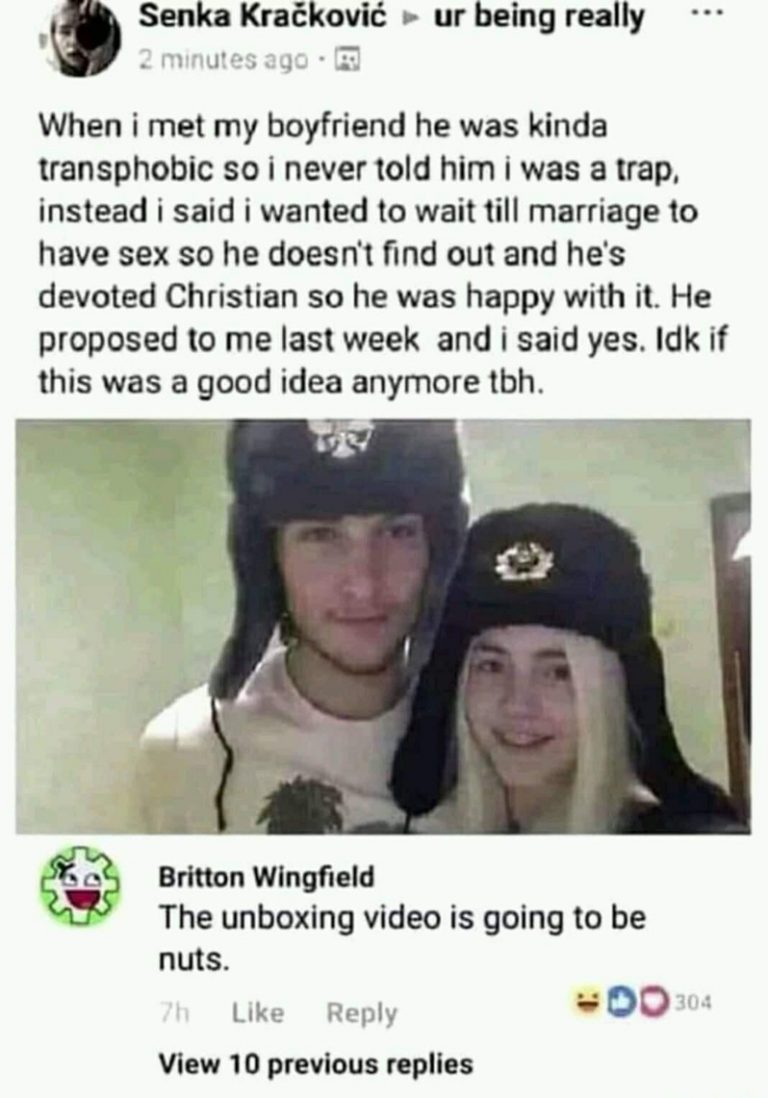
Task: Click the comment text about unboxing video
Action: (x=402, y=938)
